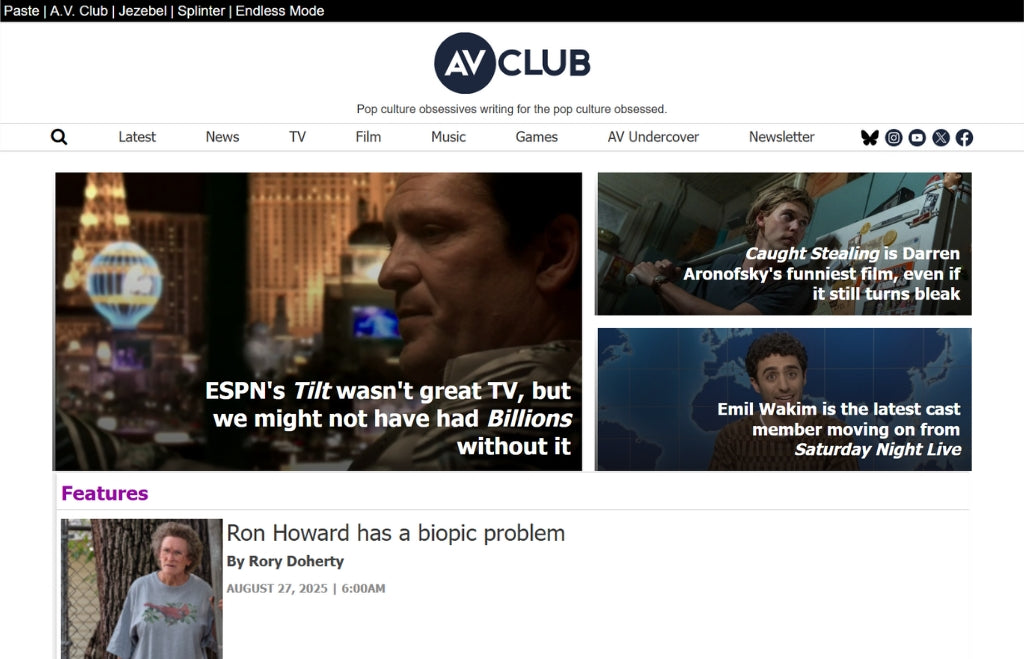This screenshot has height=659, width=1024.
Task: Open AV Club's YouTube icon
Action: pos(917,138)
